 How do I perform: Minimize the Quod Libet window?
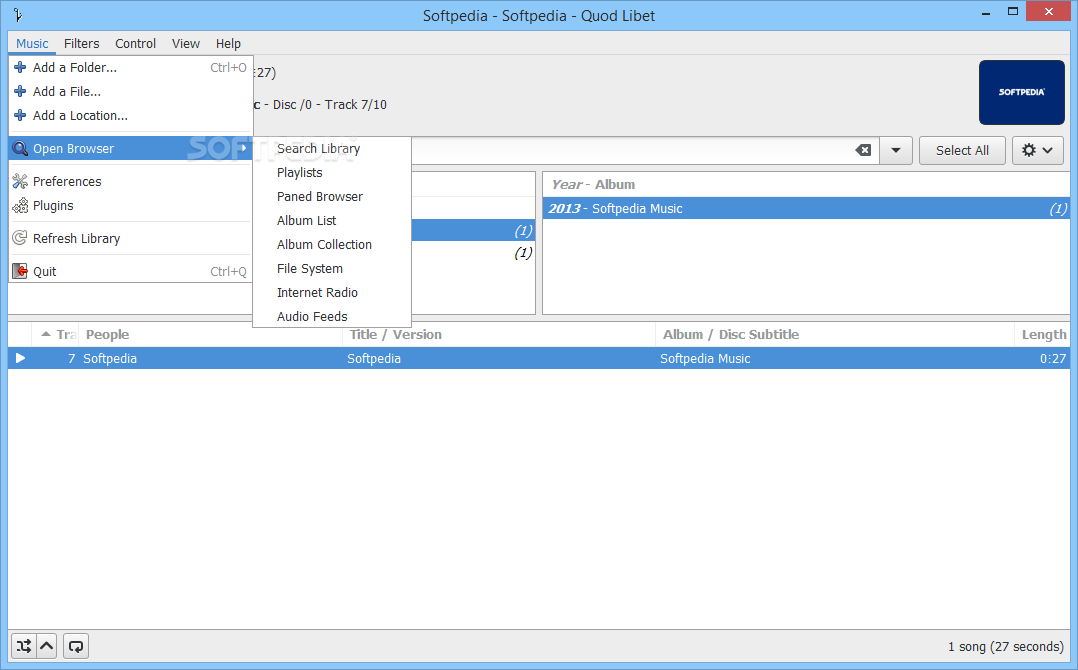point(986,12)
